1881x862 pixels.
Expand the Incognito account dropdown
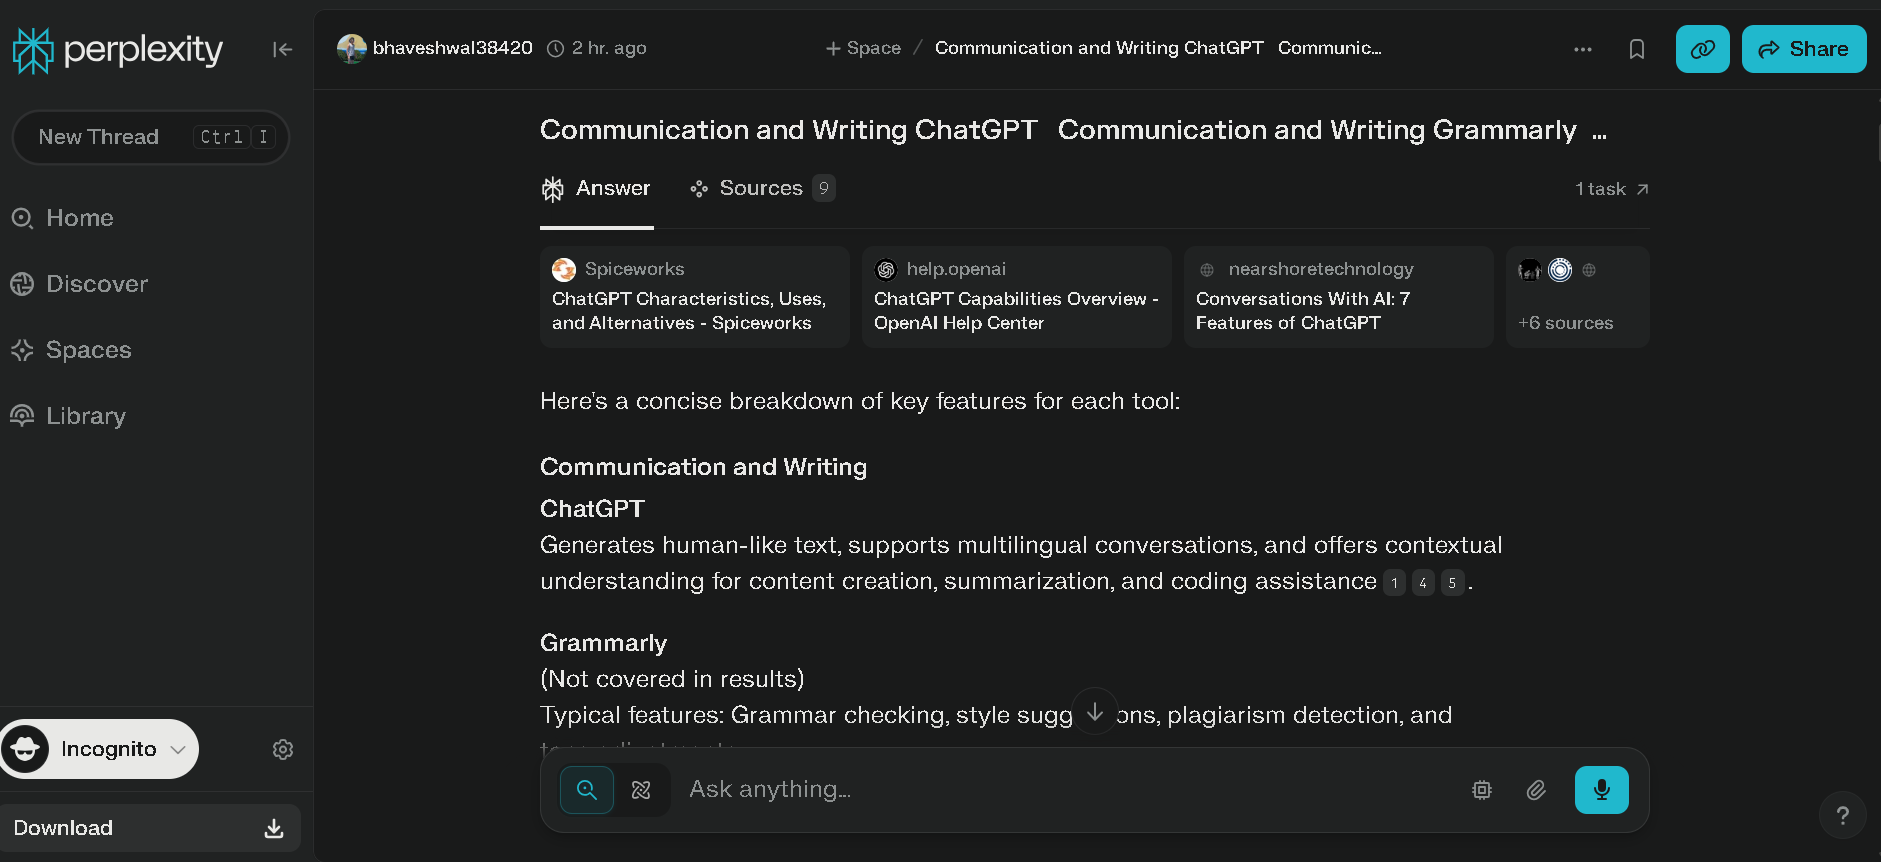click(99, 749)
